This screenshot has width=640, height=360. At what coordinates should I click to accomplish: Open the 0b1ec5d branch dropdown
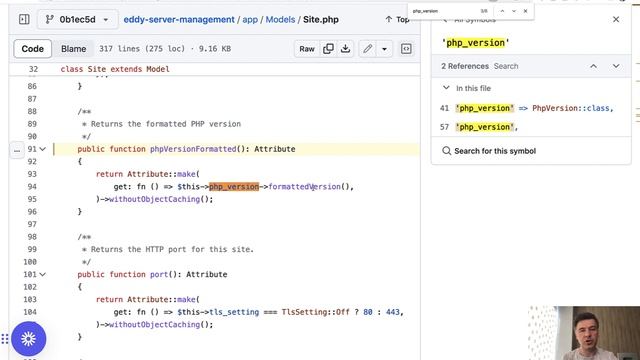coord(78,20)
